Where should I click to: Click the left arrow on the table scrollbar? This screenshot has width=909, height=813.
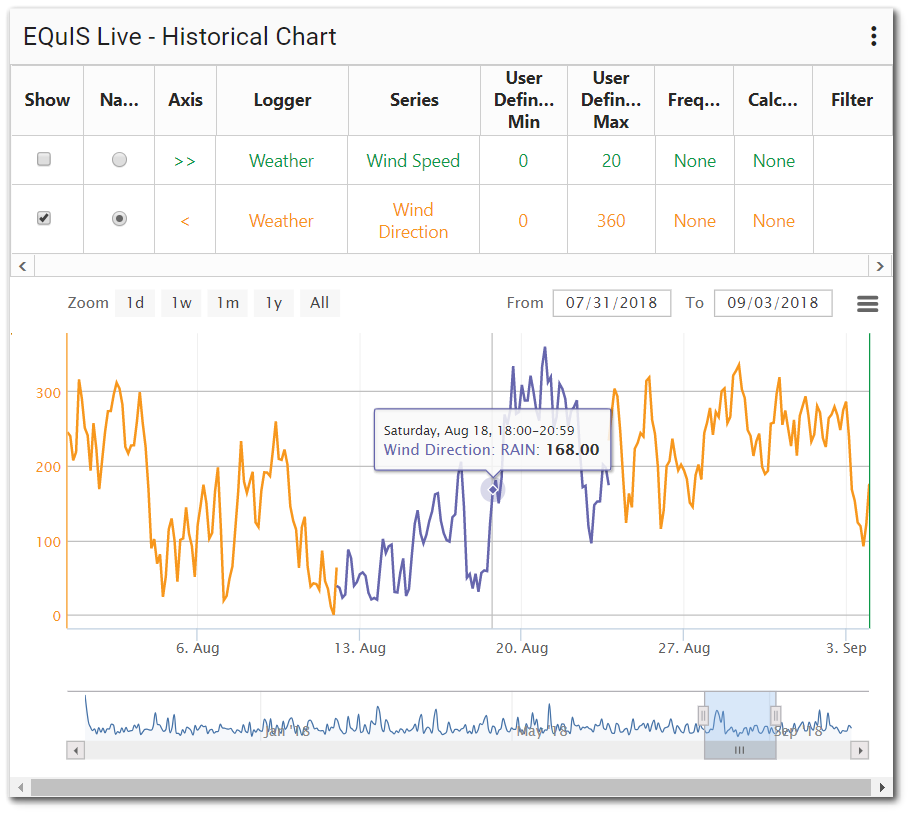point(22,265)
